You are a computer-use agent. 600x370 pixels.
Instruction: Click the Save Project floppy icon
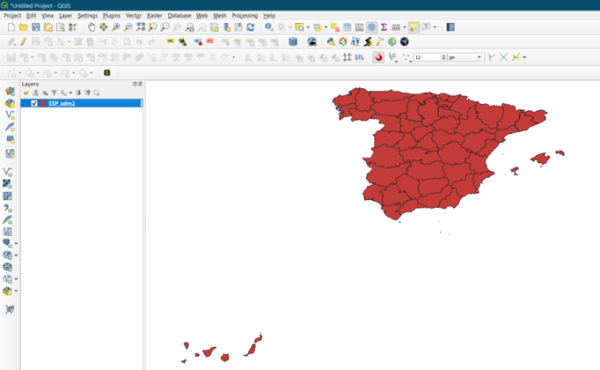(36, 27)
